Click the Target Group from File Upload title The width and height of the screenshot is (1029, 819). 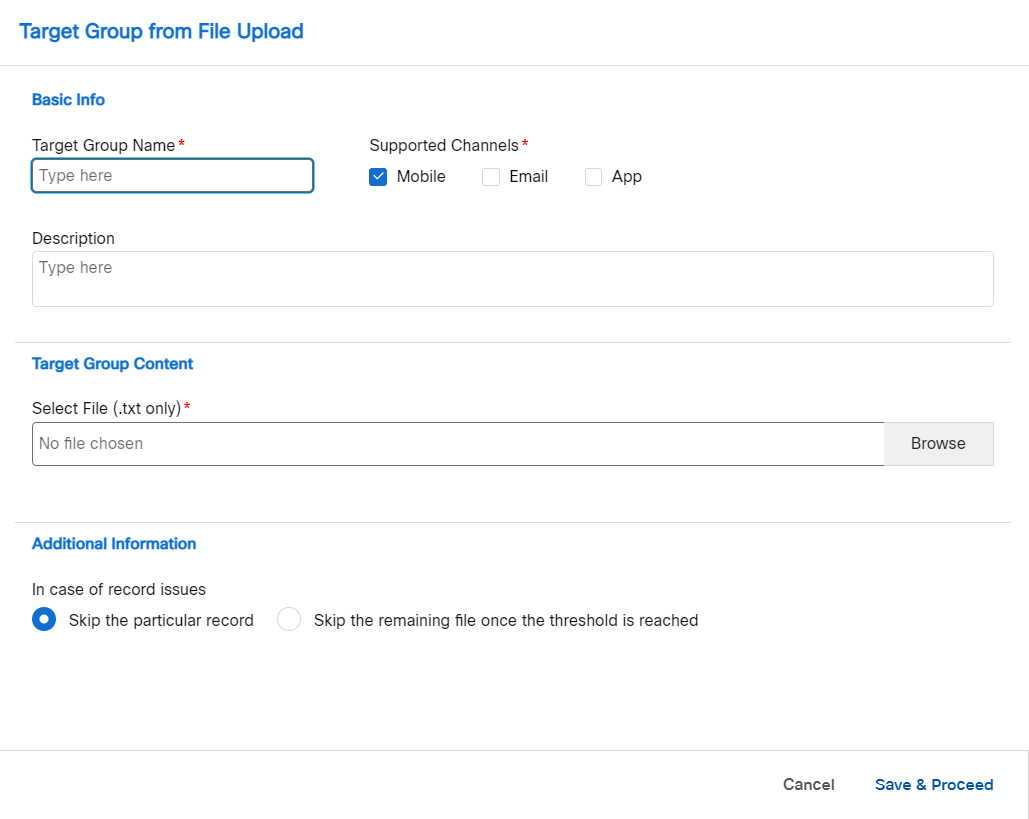[x=161, y=32]
